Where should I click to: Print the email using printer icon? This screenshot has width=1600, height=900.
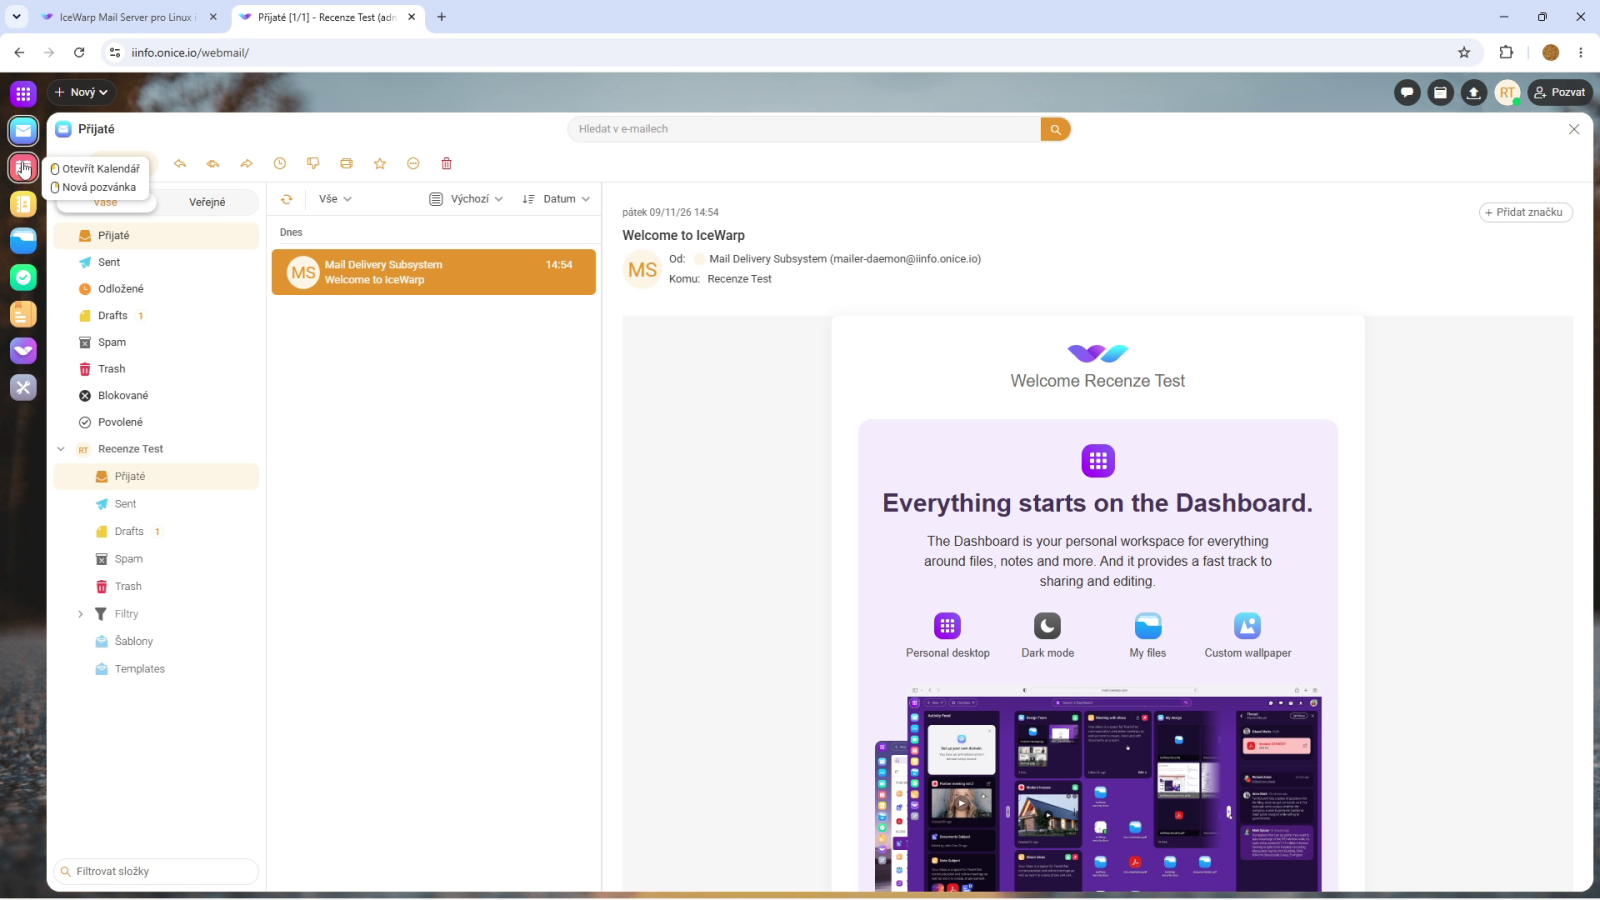pos(346,164)
